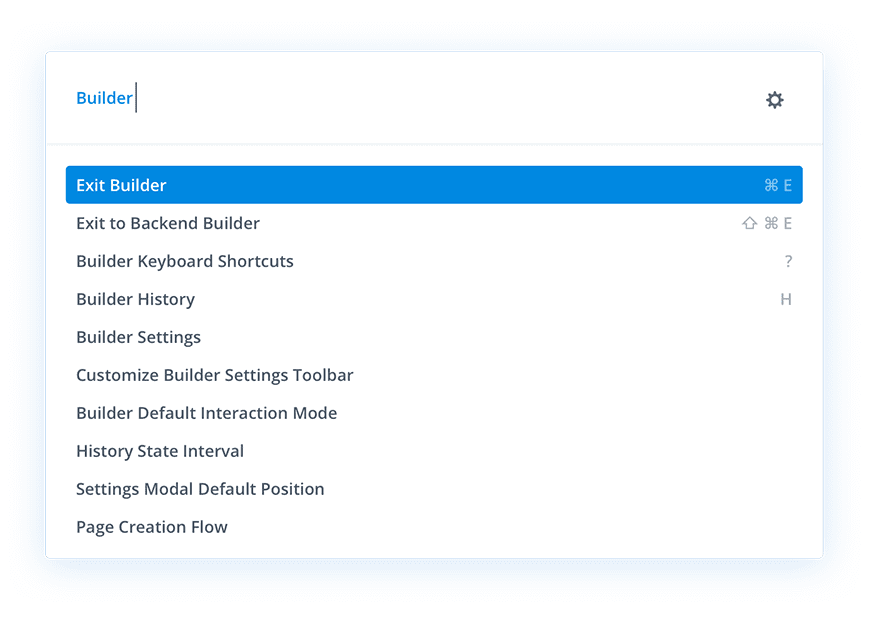Click the Command E shortcut hint
The width and height of the screenshot is (880, 634).
coord(778,185)
